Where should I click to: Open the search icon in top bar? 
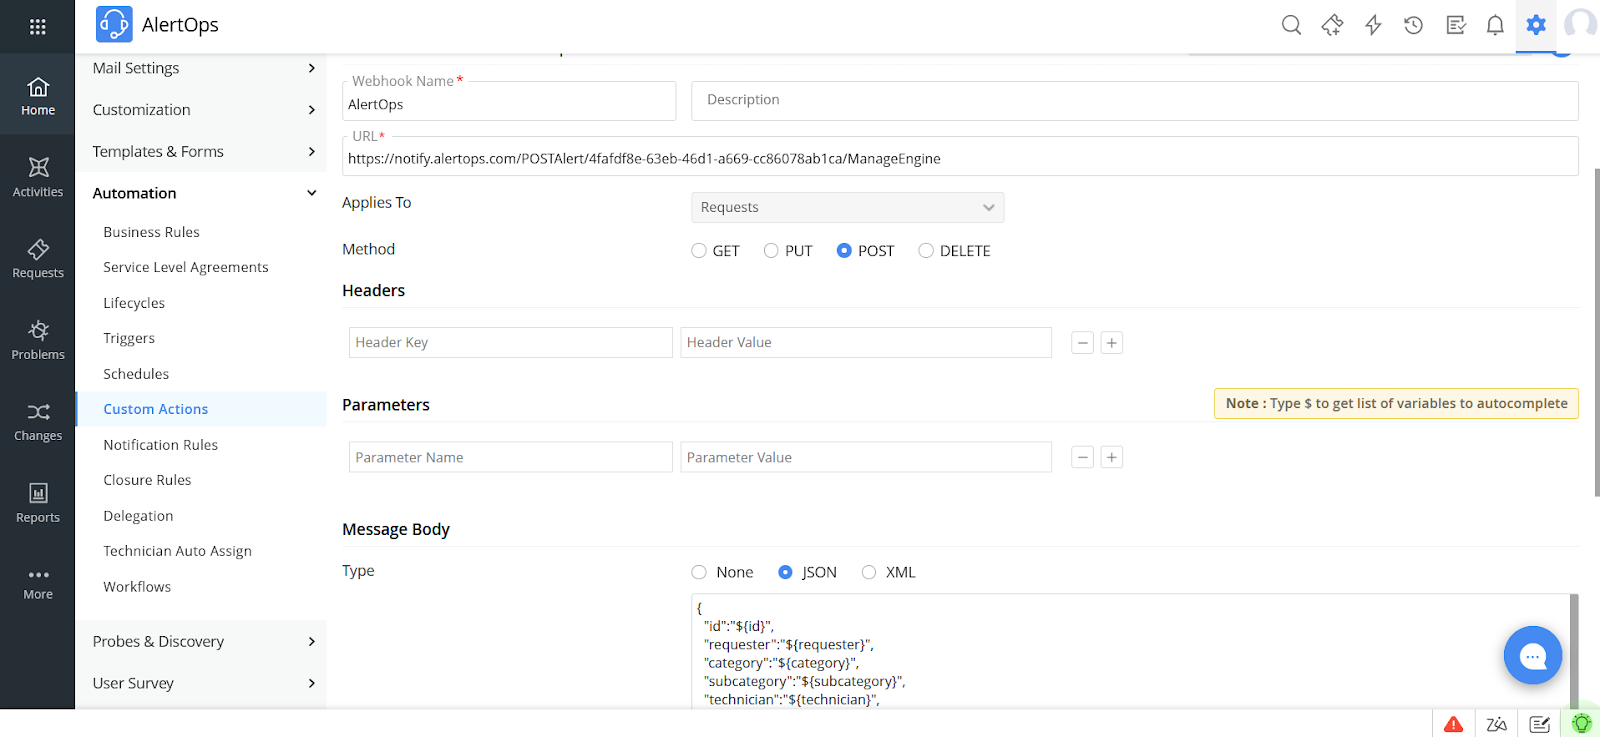(x=1291, y=25)
